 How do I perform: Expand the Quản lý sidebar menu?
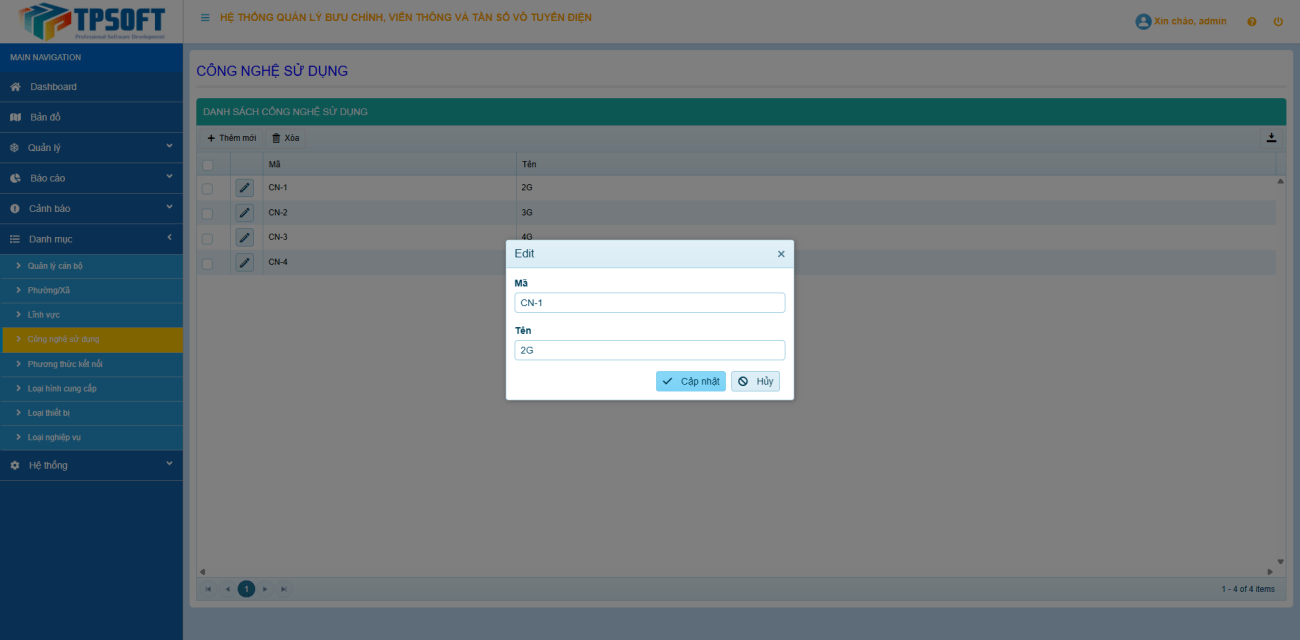91,148
